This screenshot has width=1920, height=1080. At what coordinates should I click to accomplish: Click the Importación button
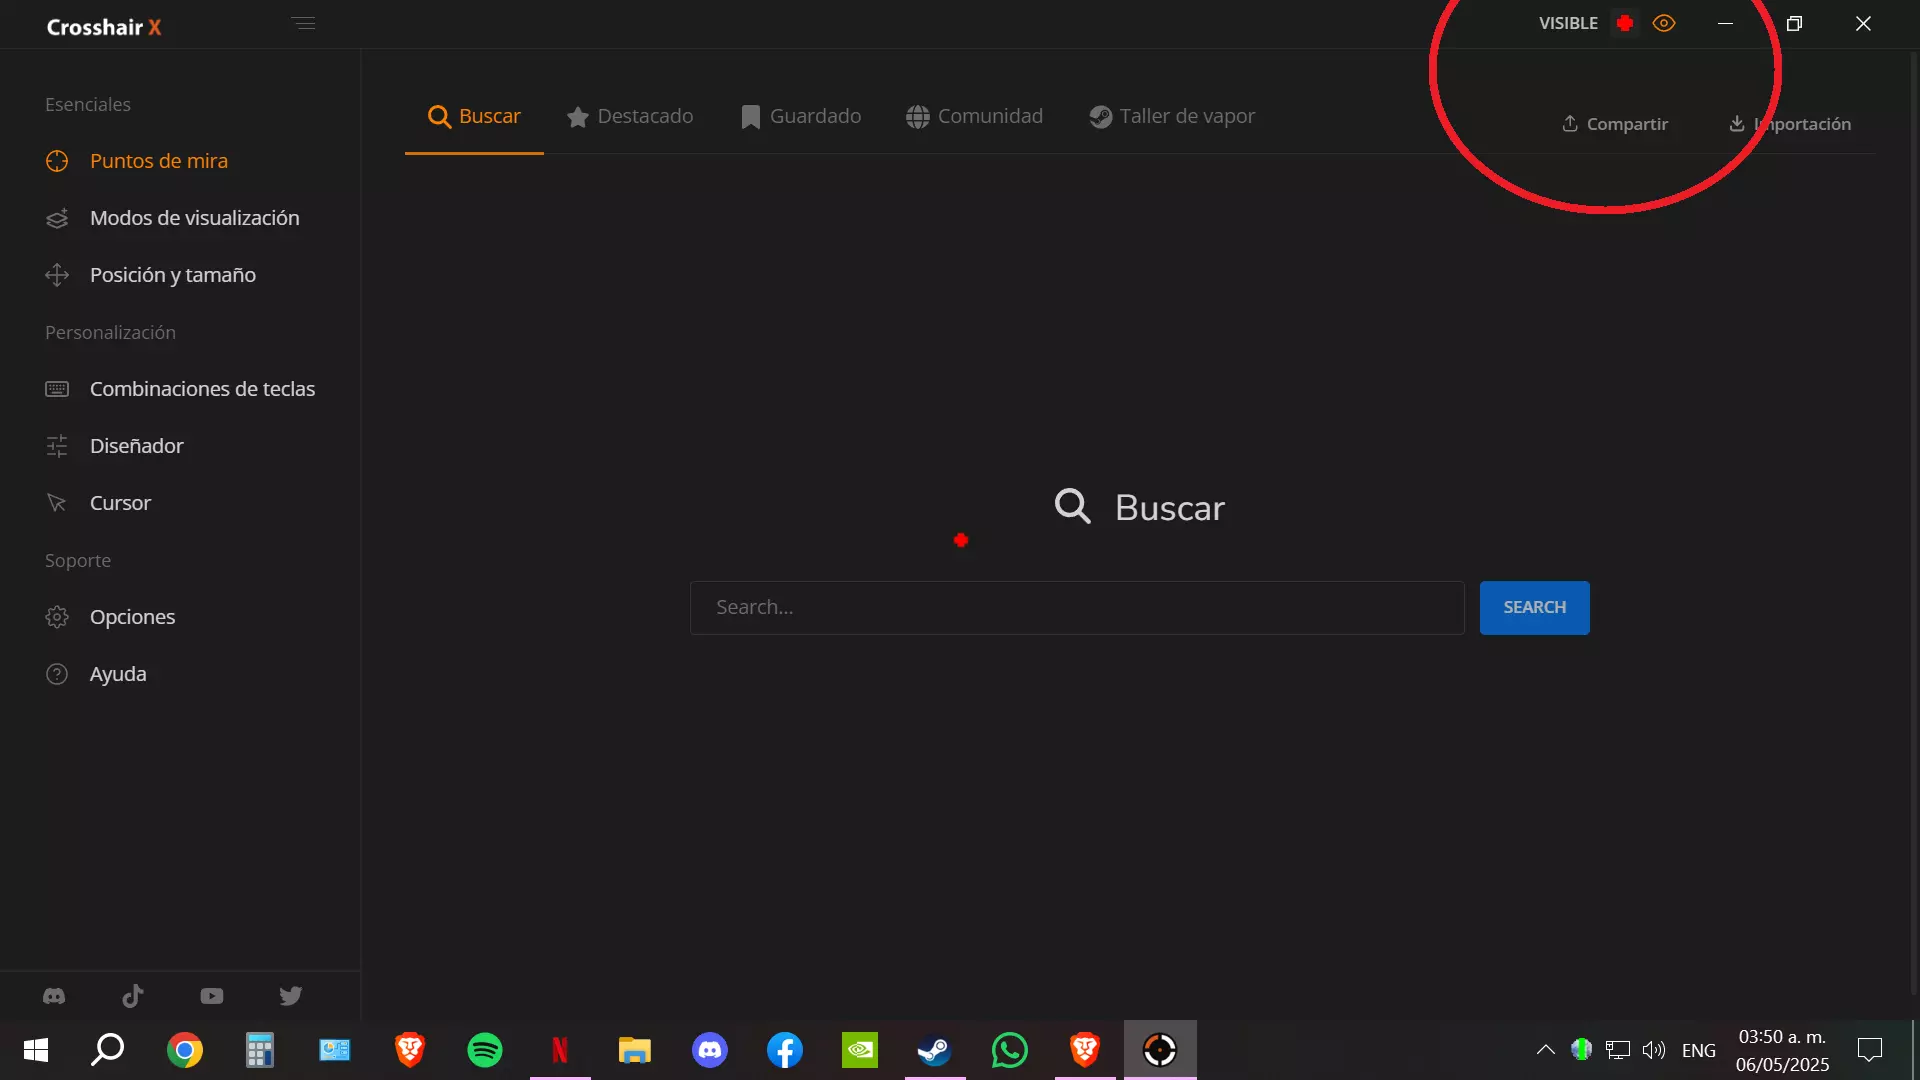tap(1790, 124)
